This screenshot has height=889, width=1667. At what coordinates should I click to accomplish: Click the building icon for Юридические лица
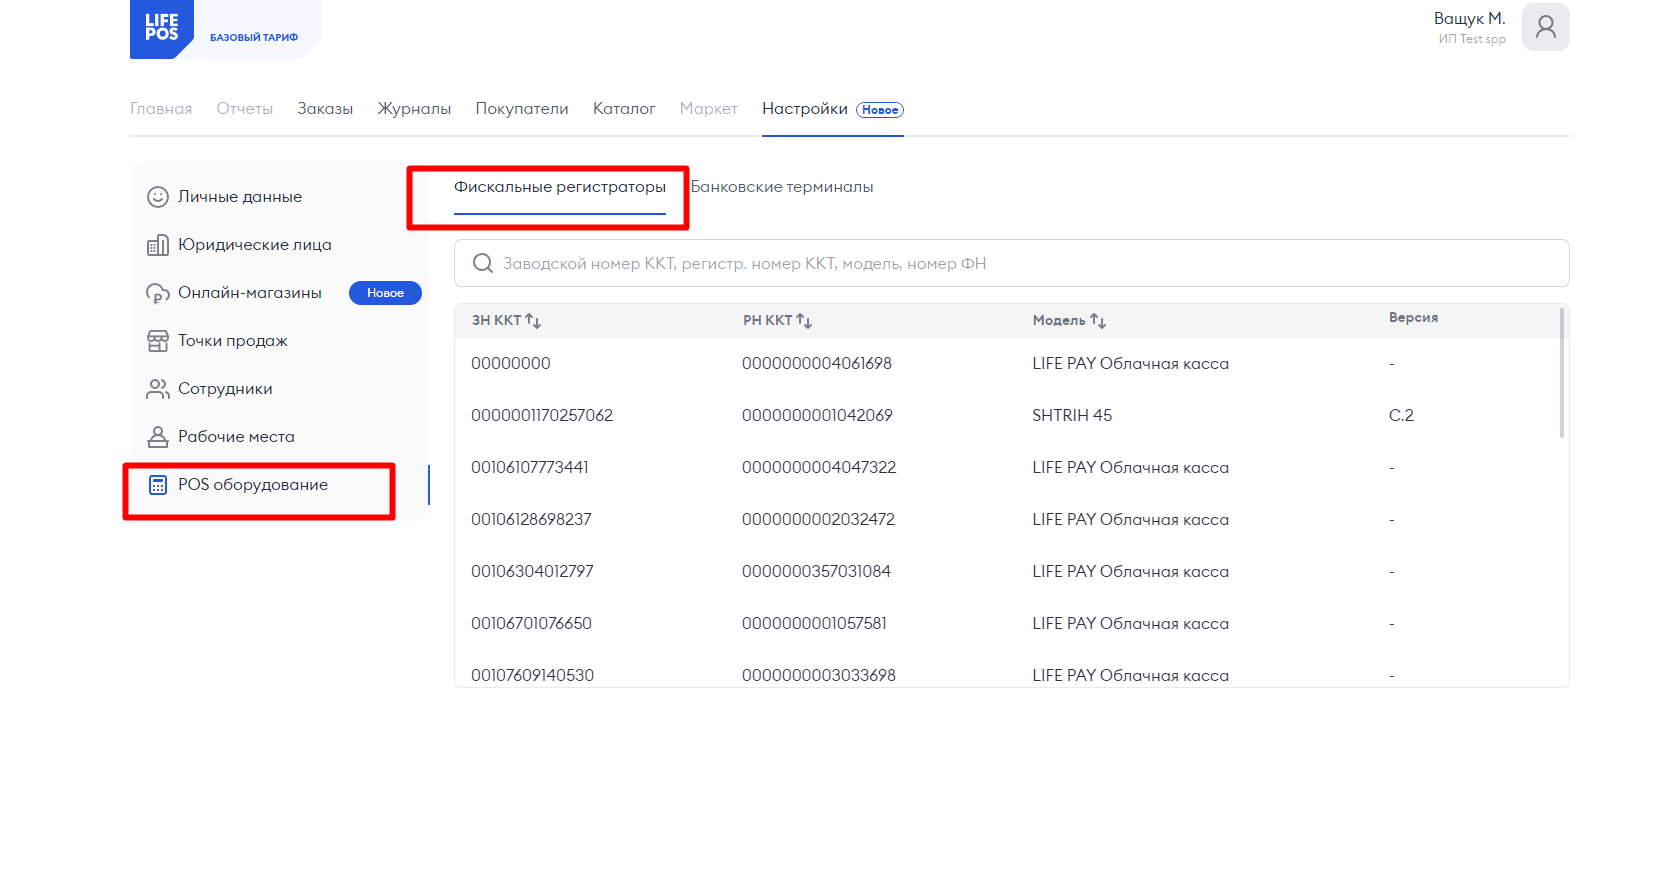158,245
